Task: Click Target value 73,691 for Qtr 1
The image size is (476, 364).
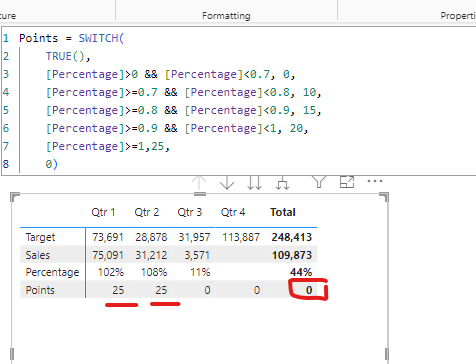Action: (x=108, y=237)
